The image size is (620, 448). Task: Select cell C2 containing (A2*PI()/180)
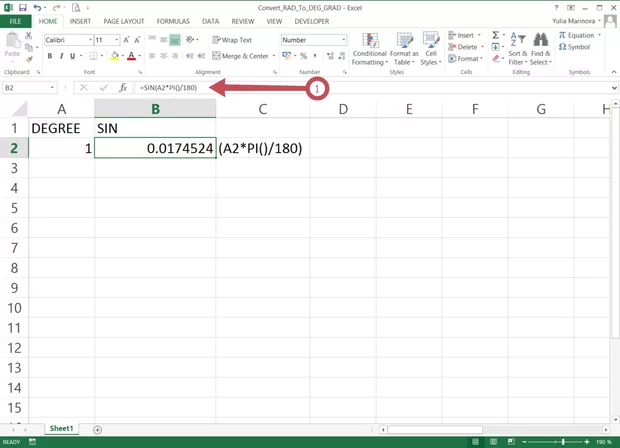[x=262, y=149]
